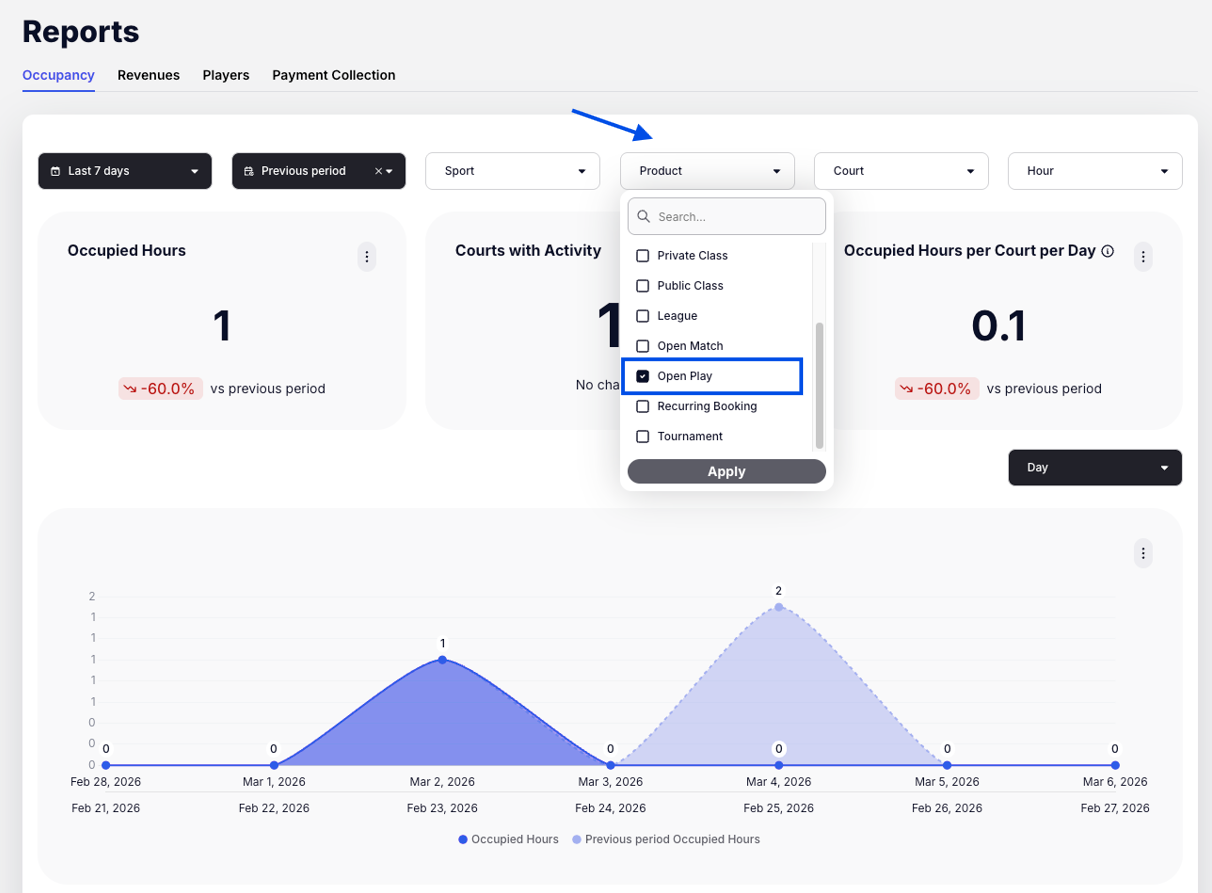Click the magnifier icon in the product search
This screenshot has width=1212, height=893.
click(643, 216)
